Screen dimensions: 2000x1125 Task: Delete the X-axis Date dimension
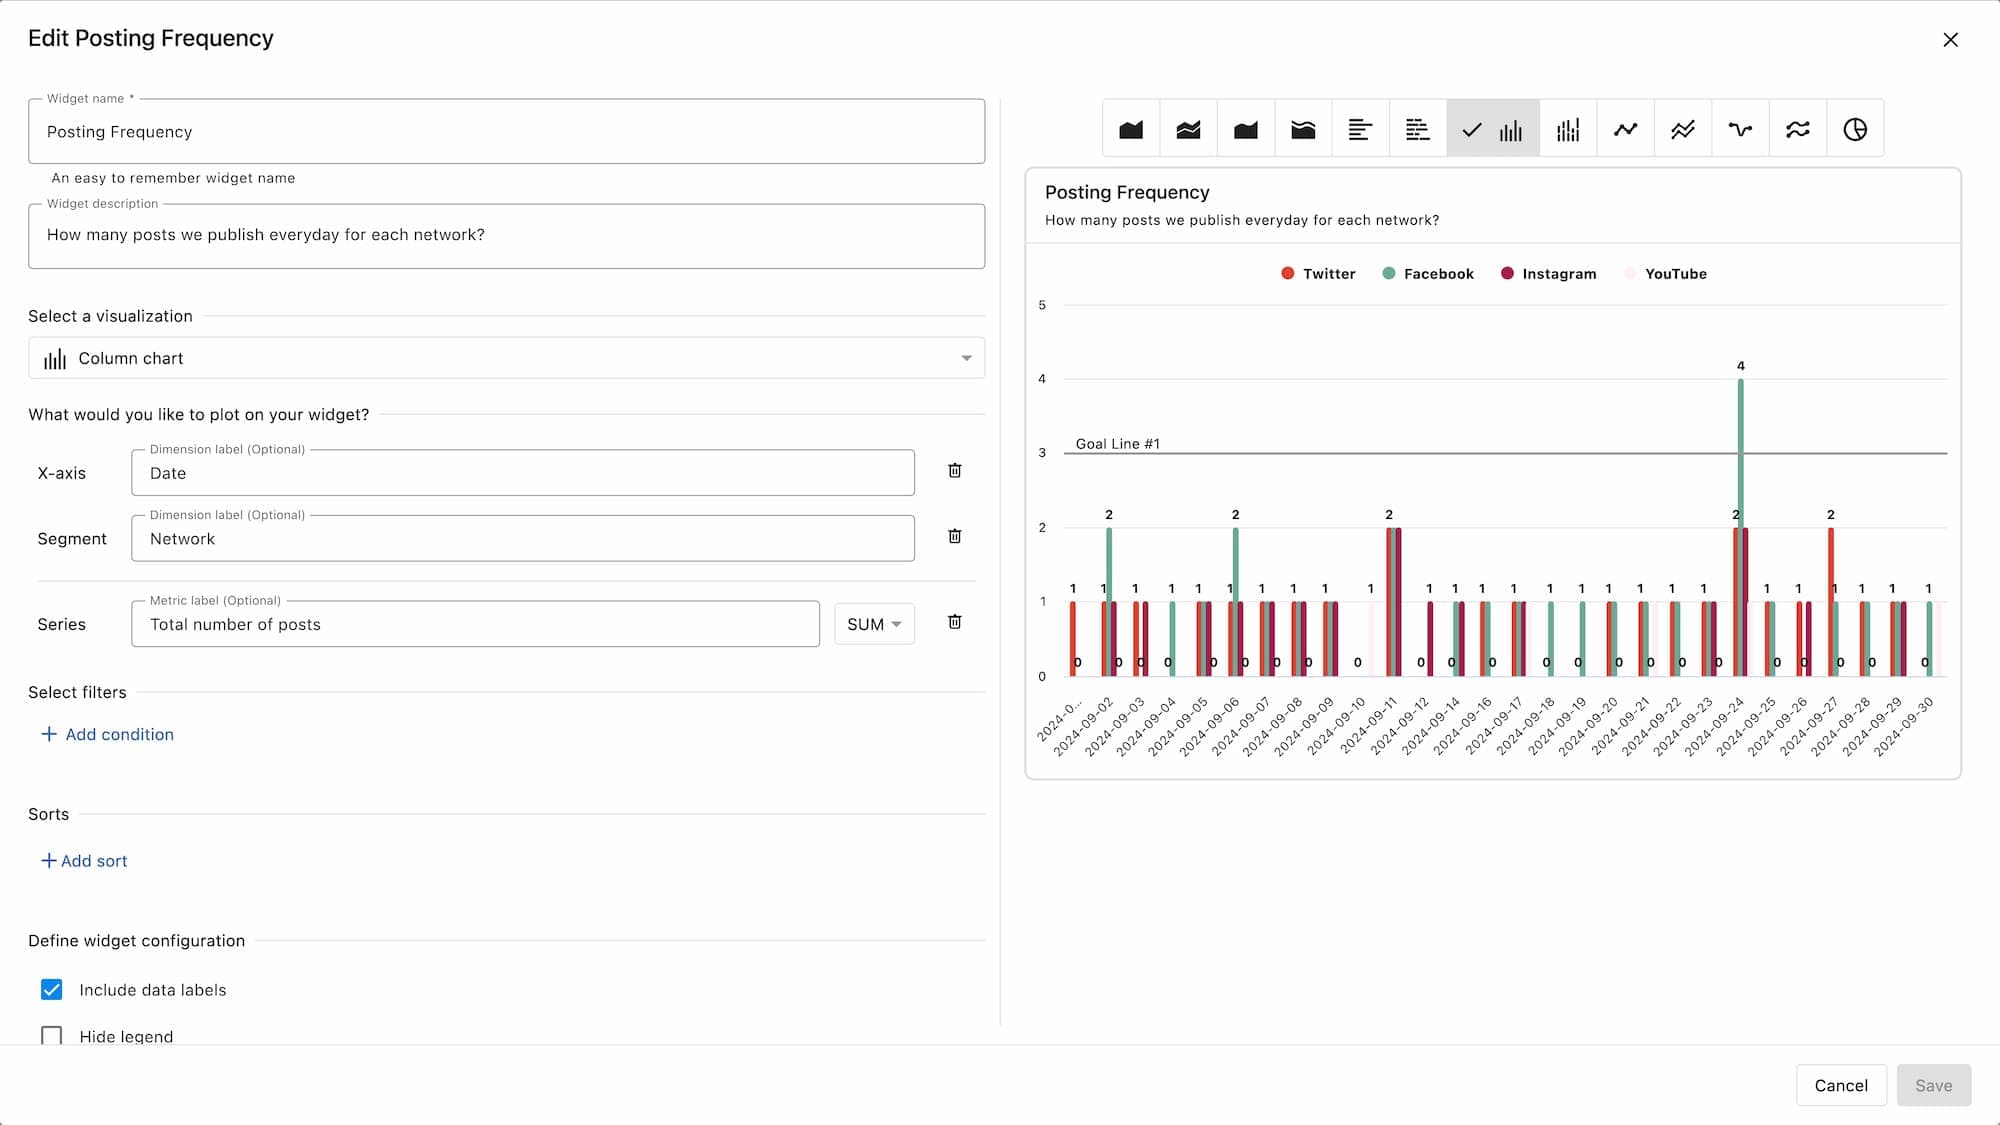coord(954,471)
